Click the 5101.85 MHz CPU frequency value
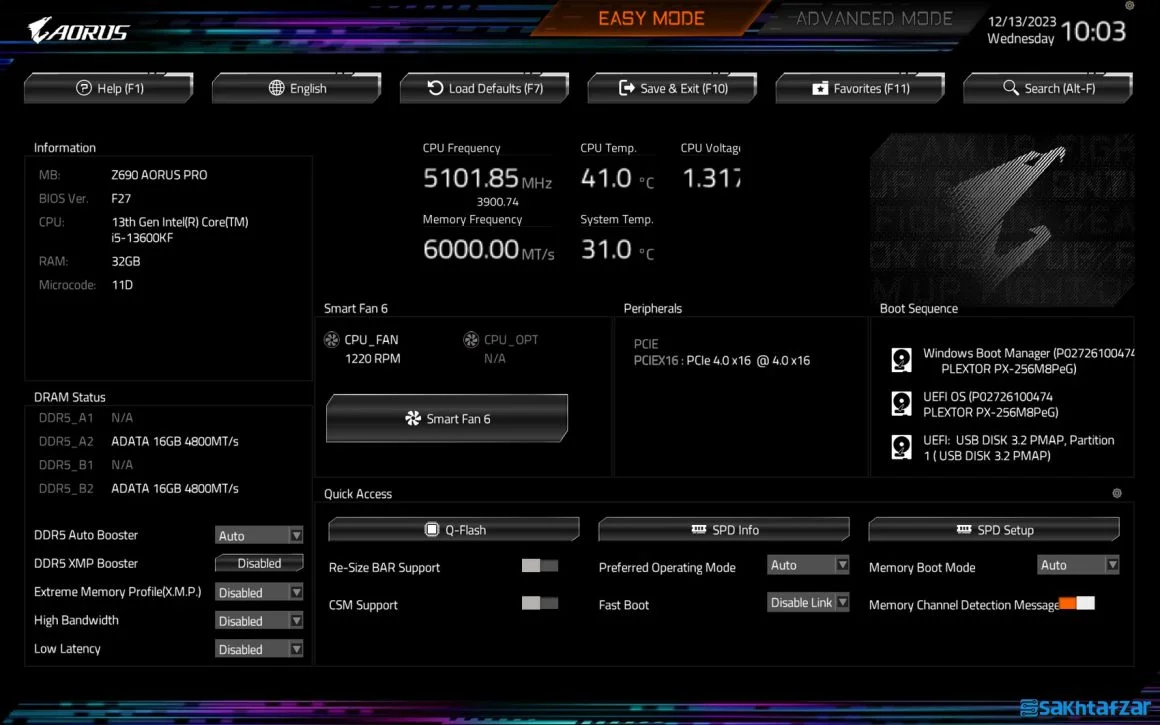Screen dimensions: 1160x725 click(488, 178)
